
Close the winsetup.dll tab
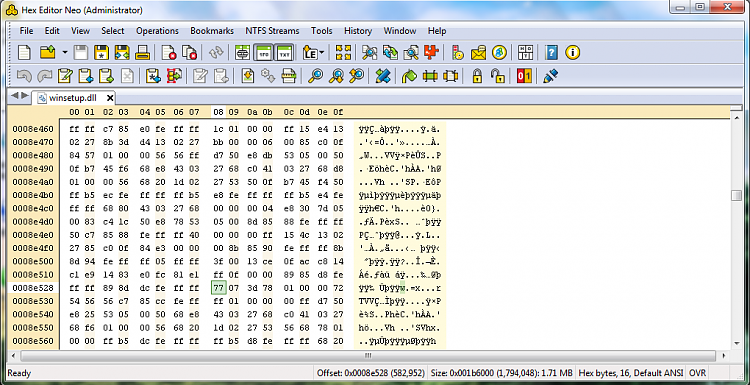click(110, 98)
